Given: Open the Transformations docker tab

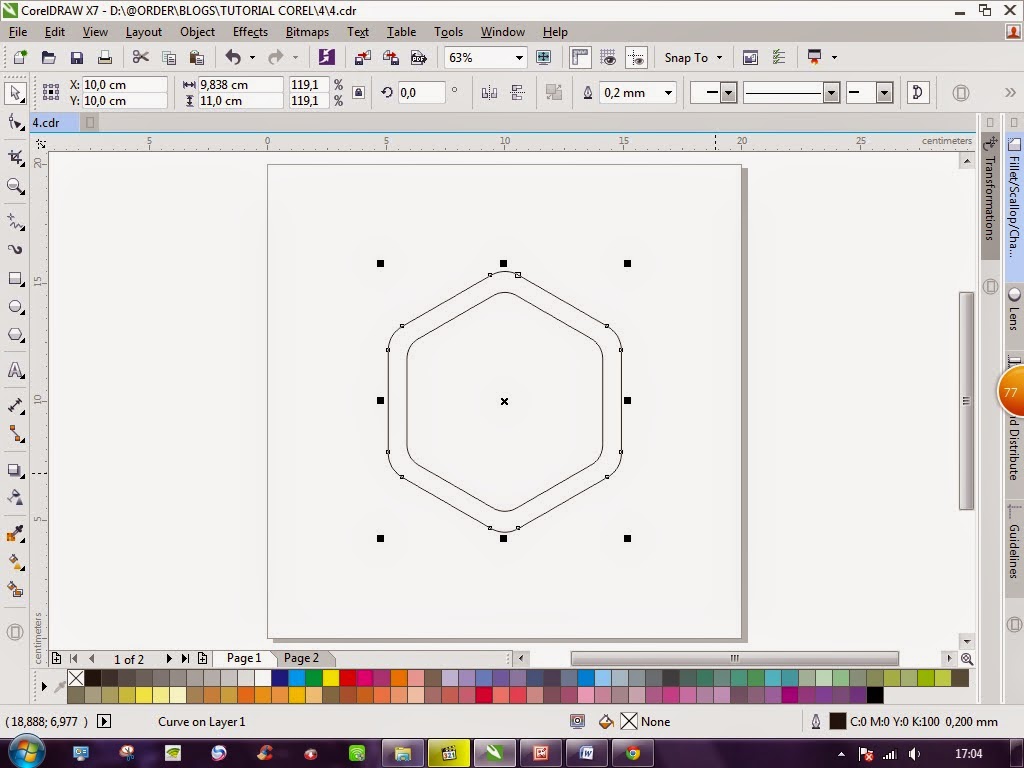Looking at the screenshot, I should (x=990, y=196).
